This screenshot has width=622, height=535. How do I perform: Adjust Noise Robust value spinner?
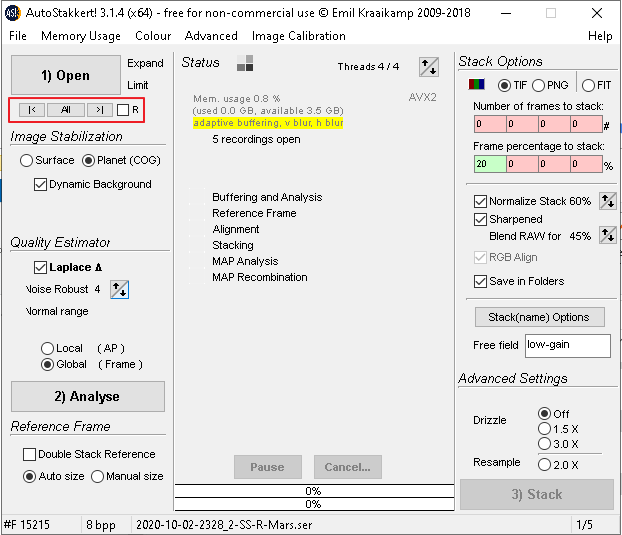pos(119,290)
